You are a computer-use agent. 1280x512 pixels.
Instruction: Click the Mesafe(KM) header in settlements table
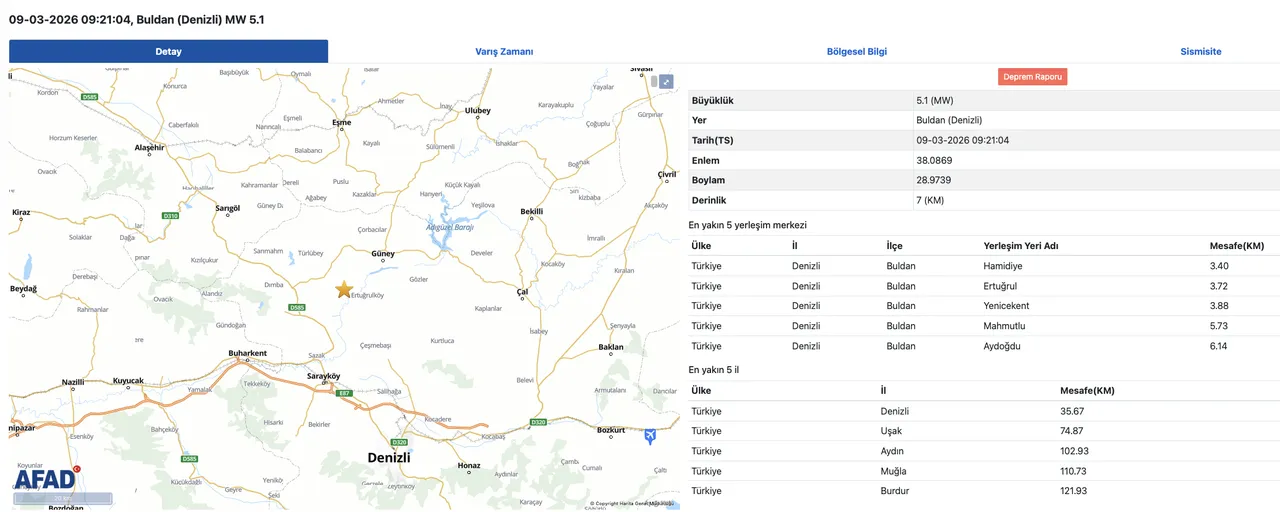click(1236, 246)
